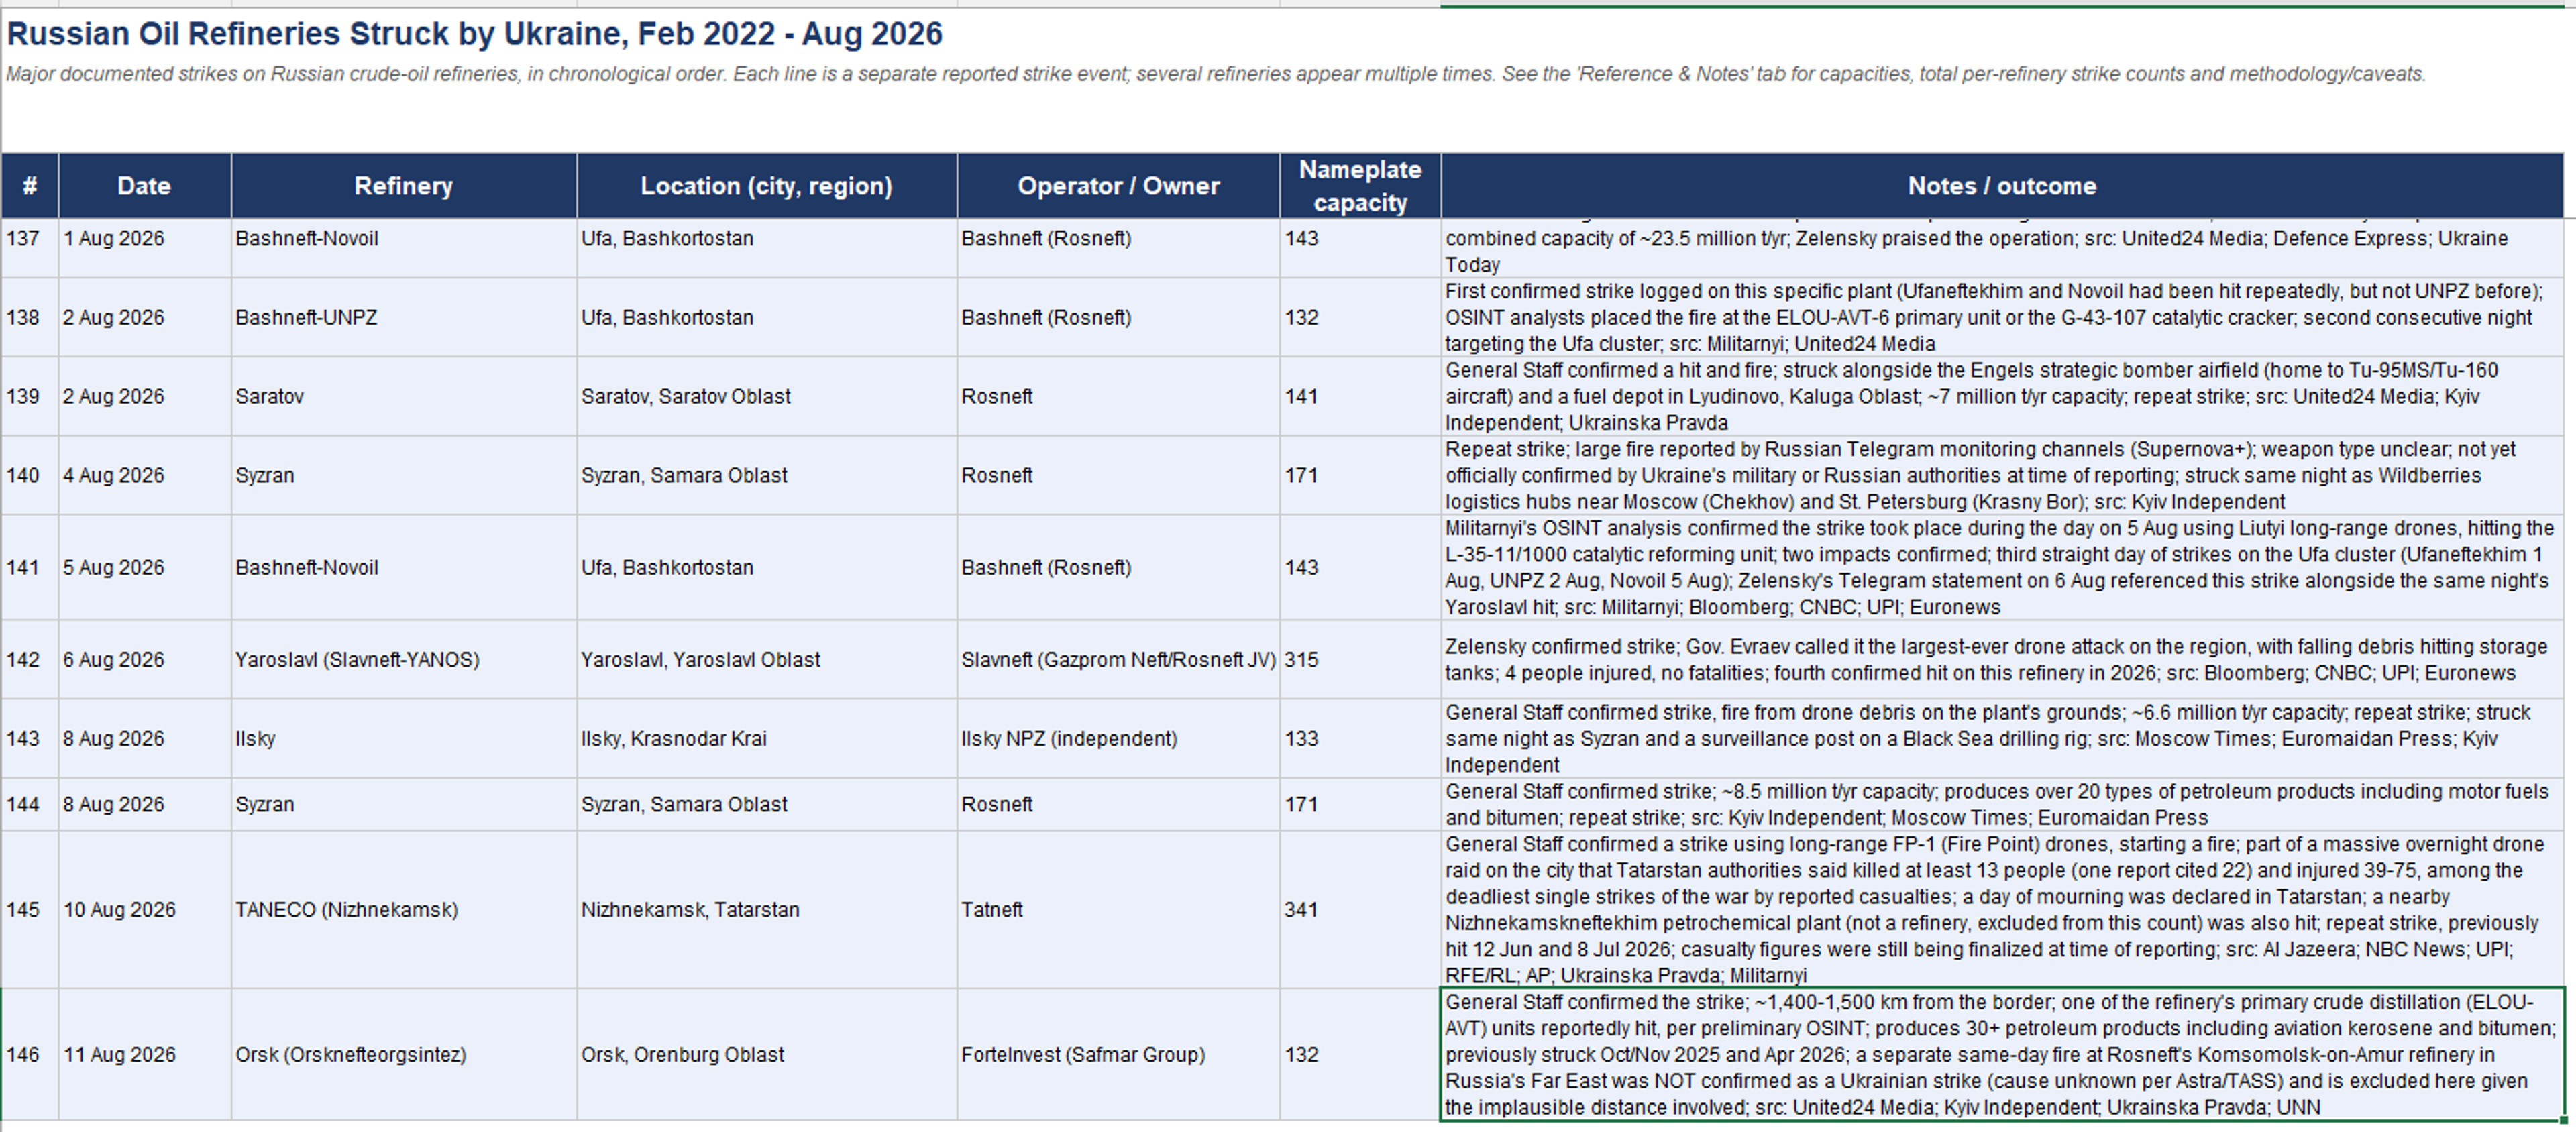Click the 'Location (city, region)' header
Image resolution: width=2576 pixels, height=1132 pixels.
[767, 186]
